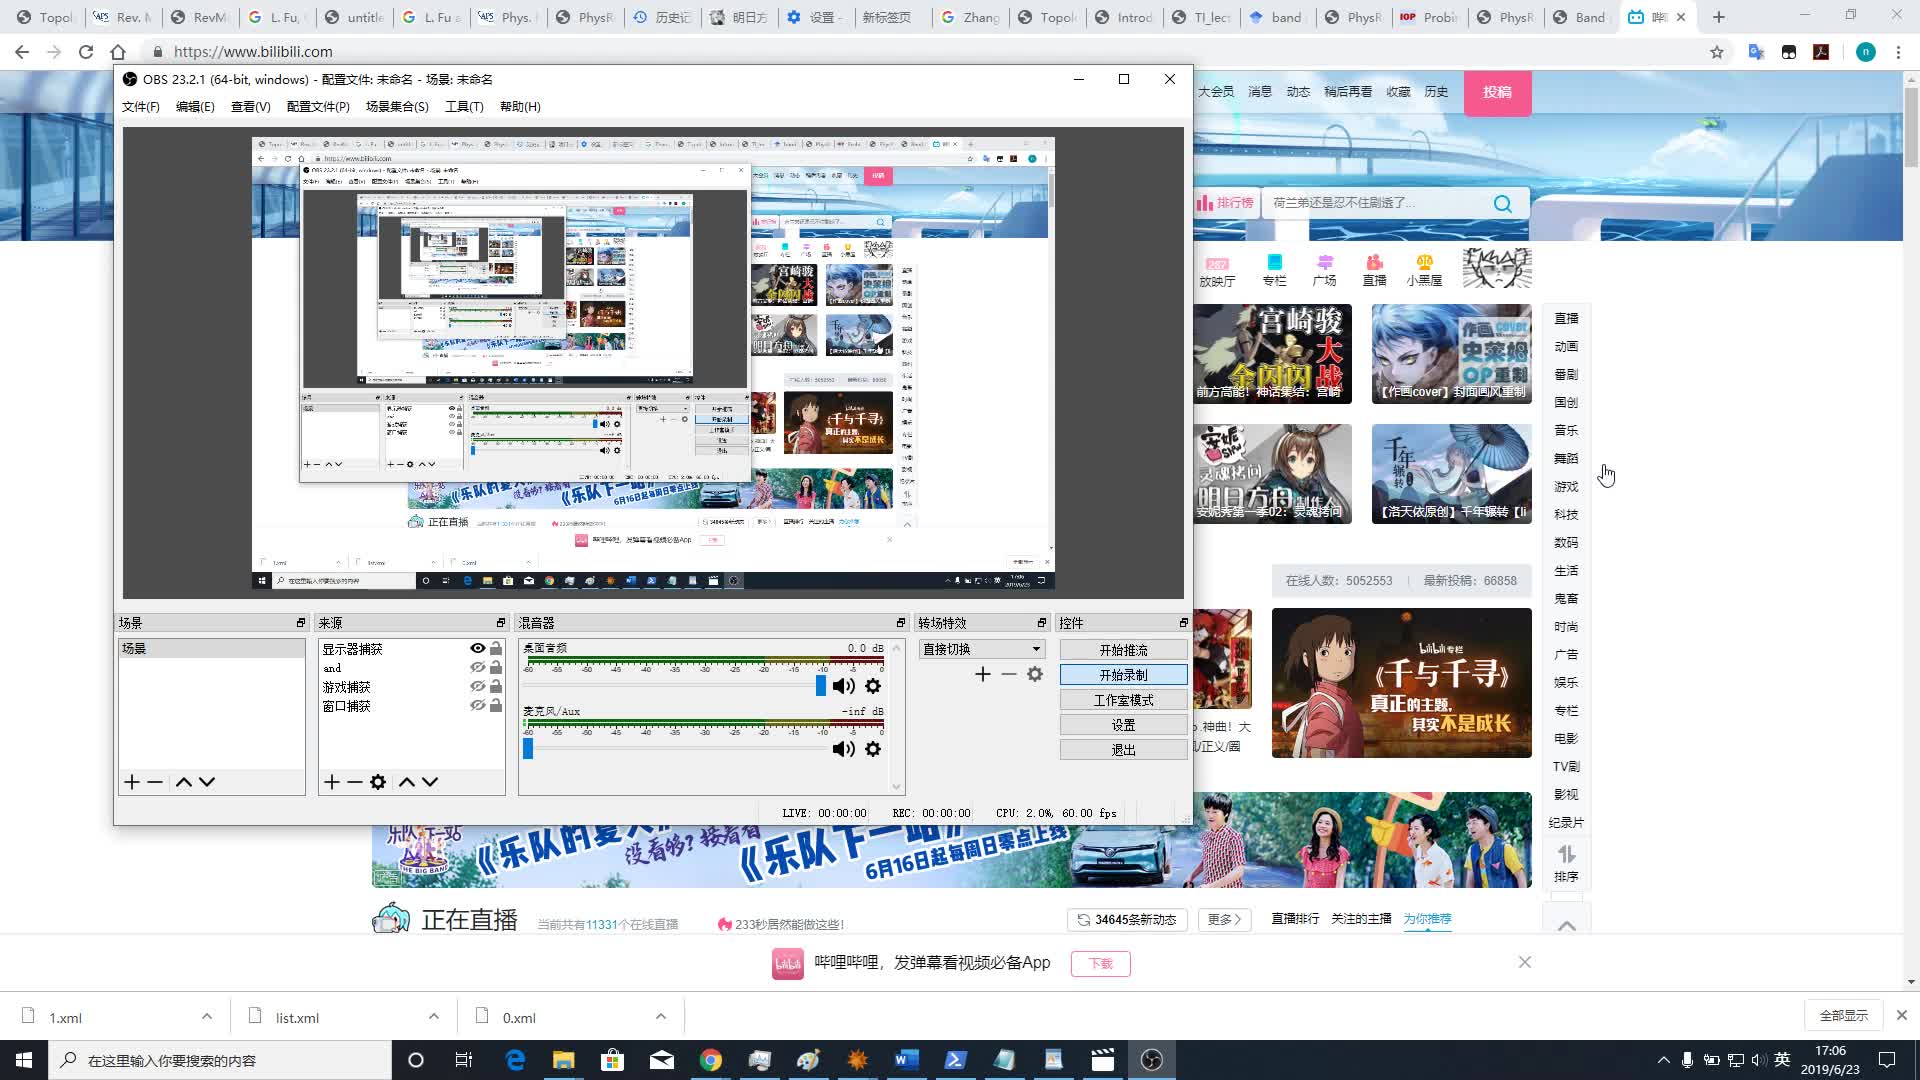The width and height of the screenshot is (1920, 1080).
Task: Add a new source with plus icon in 来源 panel
Action: point(332,782)
